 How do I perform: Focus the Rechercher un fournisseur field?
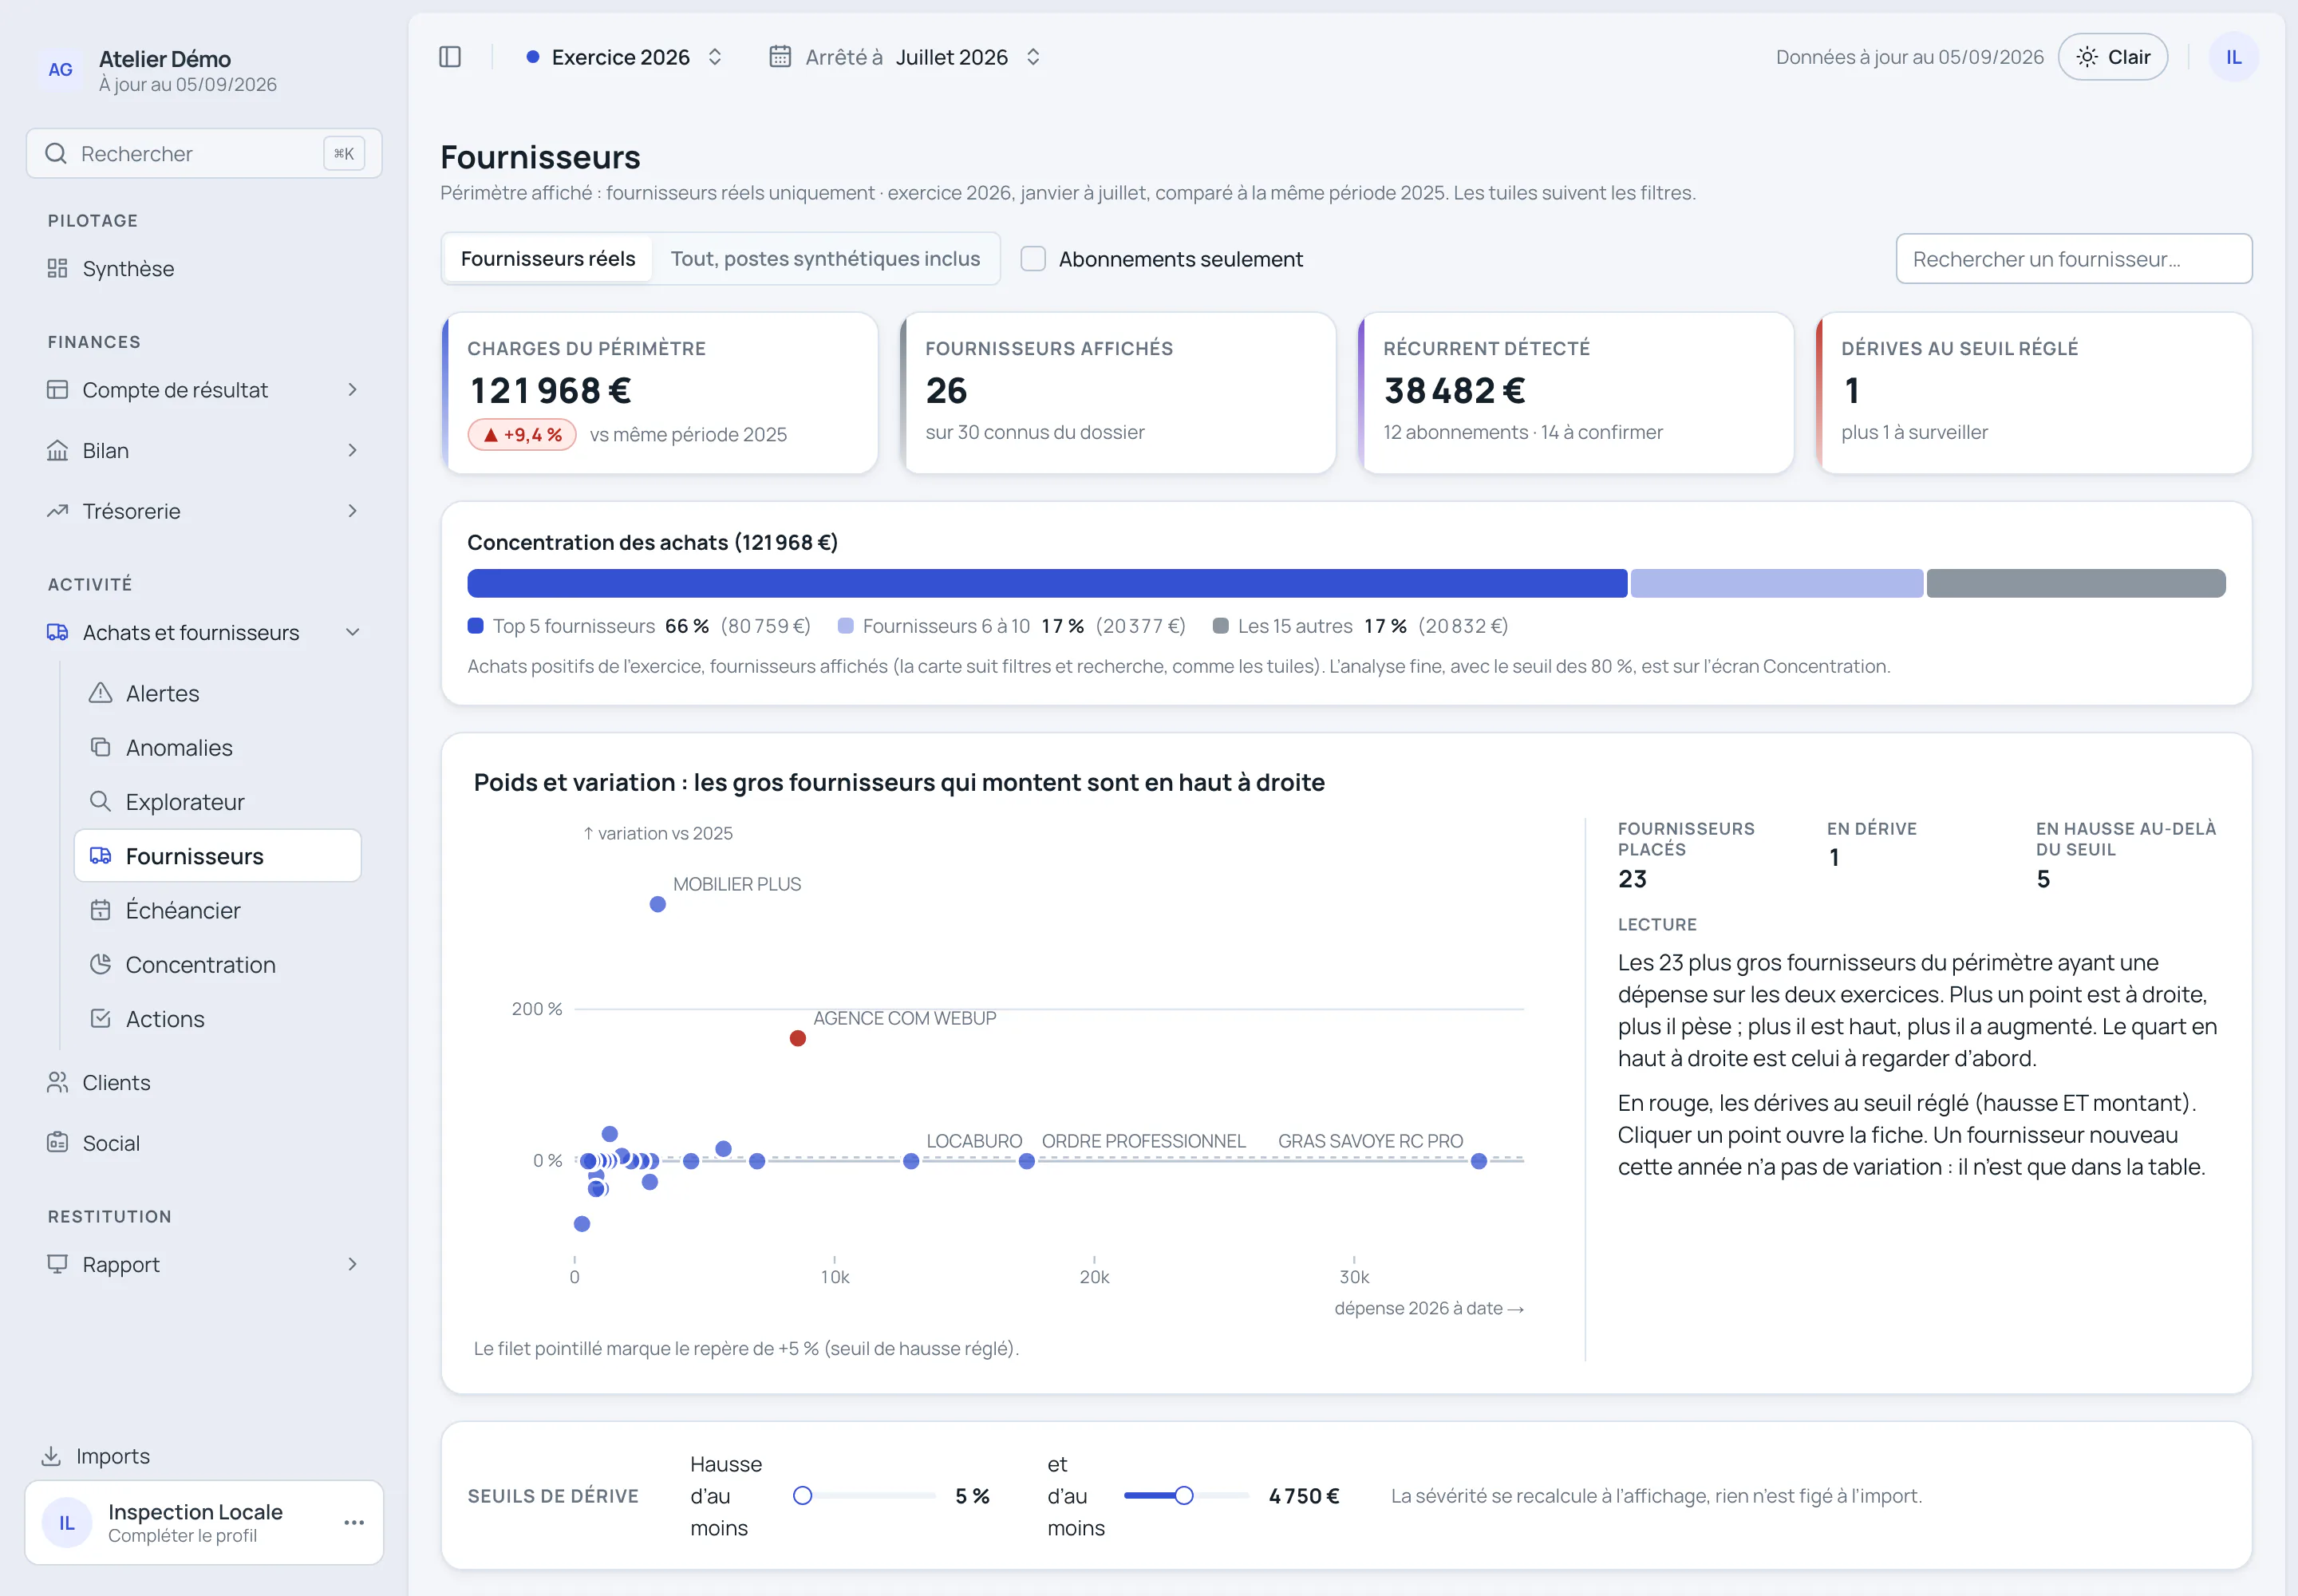tap(2073, 259)
